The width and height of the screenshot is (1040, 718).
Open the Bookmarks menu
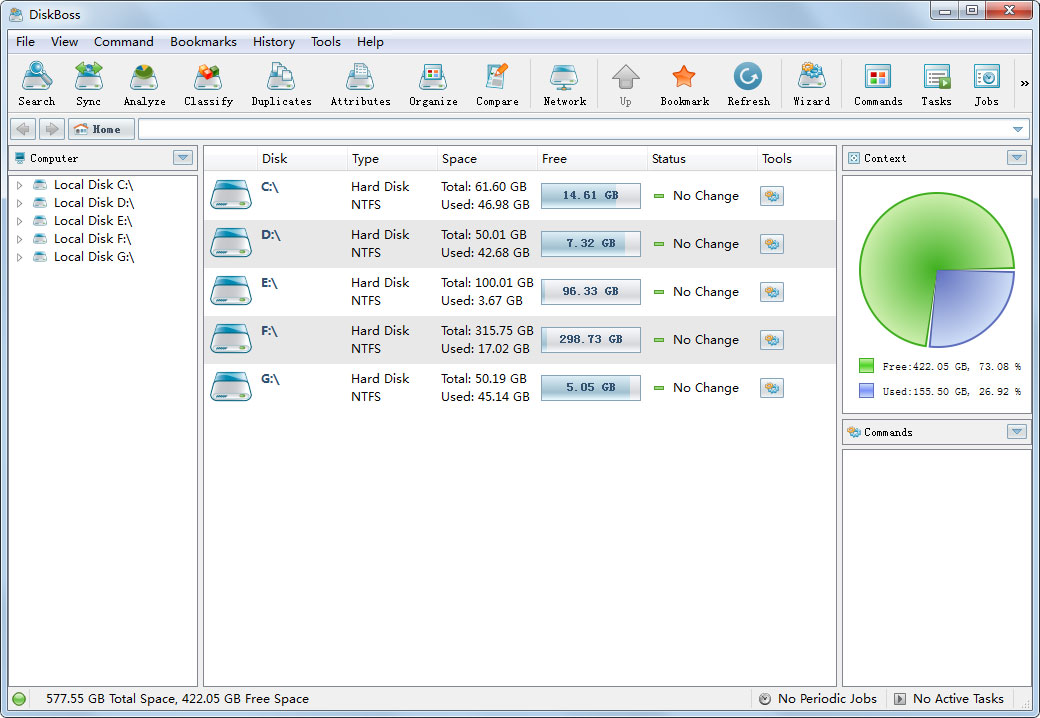pos(203,42)
